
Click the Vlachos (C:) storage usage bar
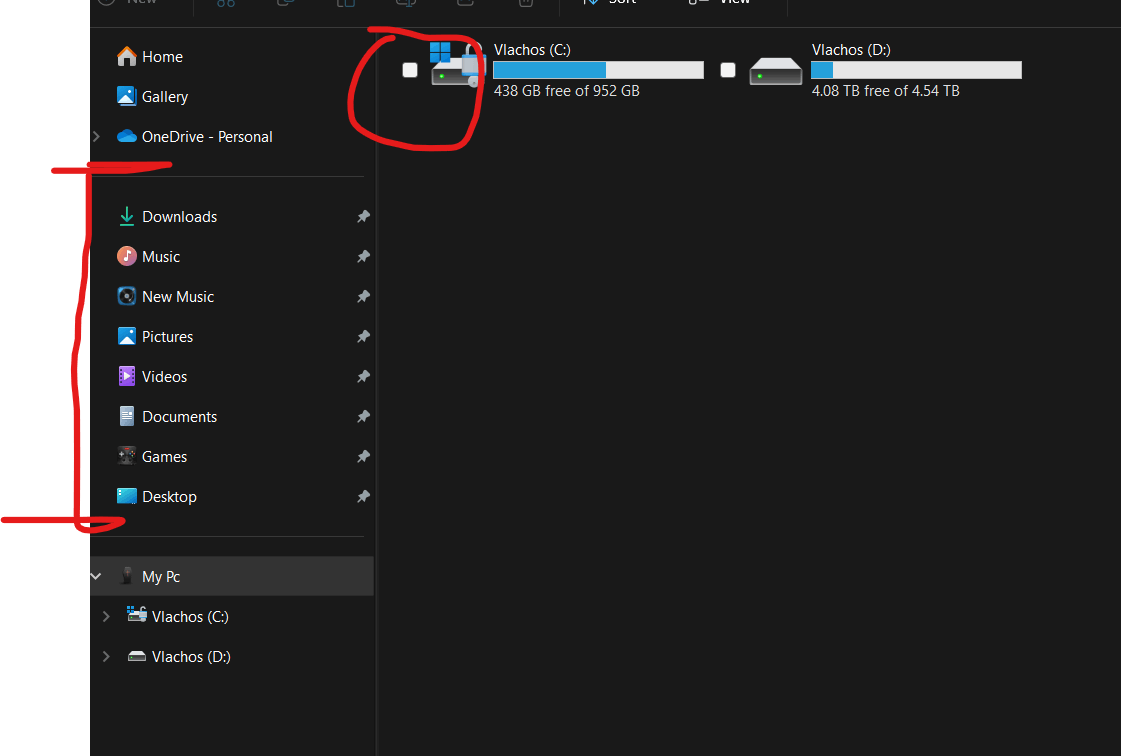click(598, 69)
